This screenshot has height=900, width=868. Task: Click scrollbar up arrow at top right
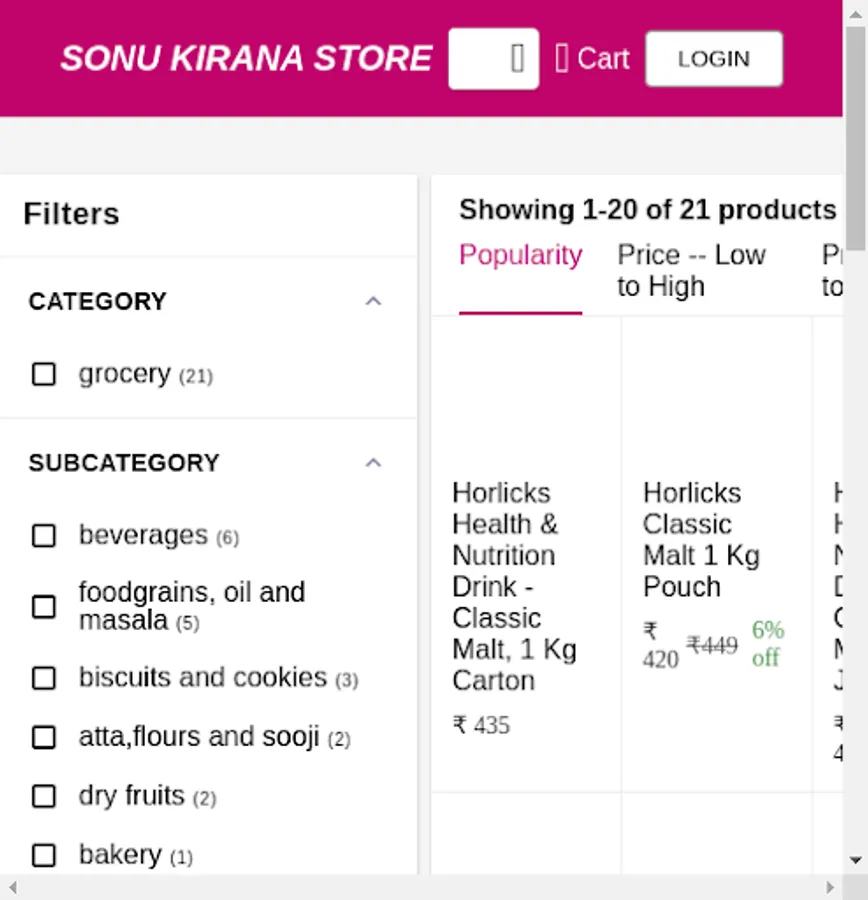point(855,14)
